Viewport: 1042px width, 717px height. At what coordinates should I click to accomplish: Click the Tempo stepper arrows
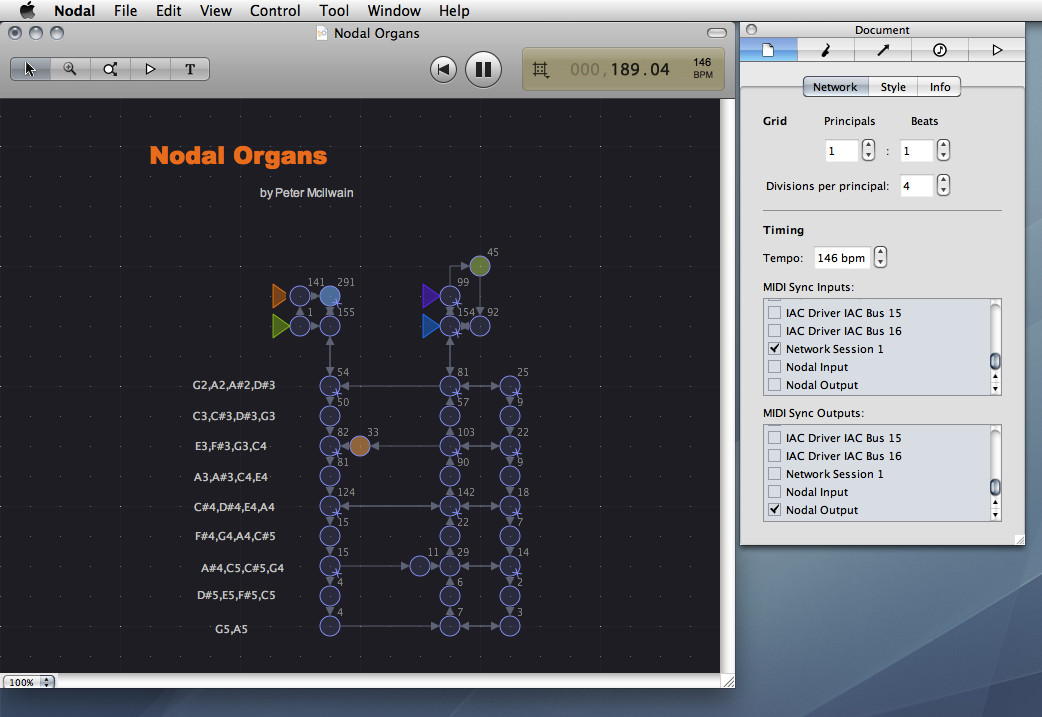(881, 257)
